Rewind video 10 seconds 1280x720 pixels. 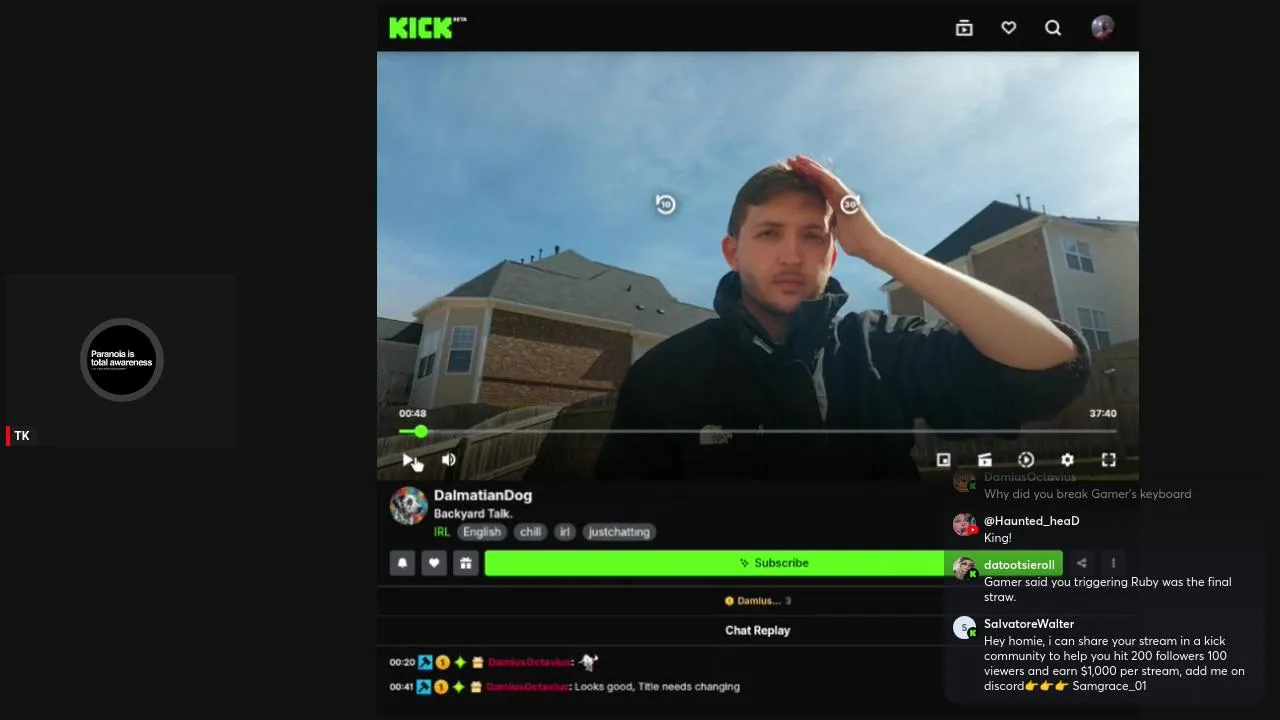(665, 205)
